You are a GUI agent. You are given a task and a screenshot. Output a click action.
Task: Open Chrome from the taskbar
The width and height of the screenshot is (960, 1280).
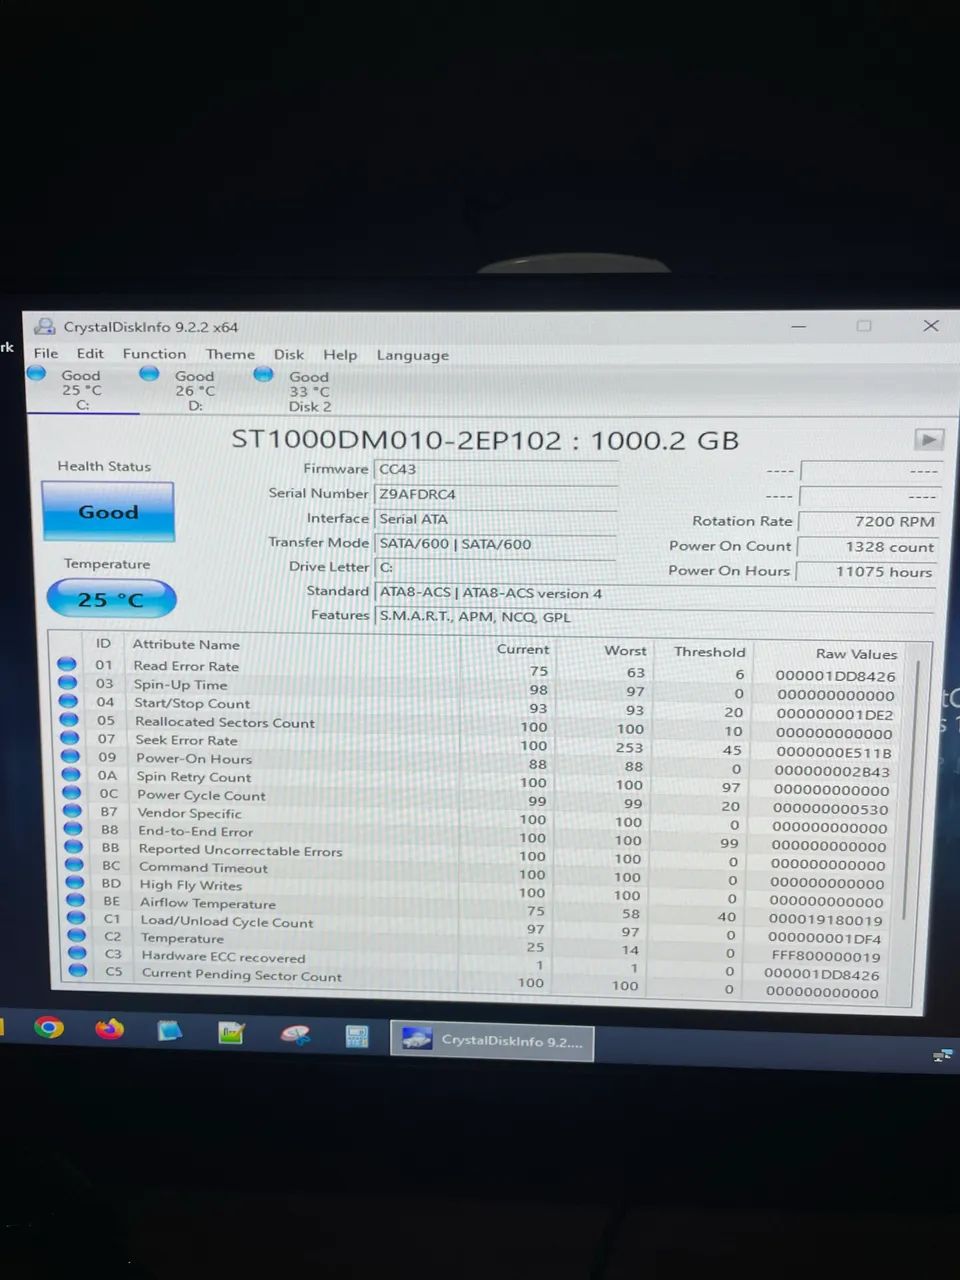pos(48,1027)
